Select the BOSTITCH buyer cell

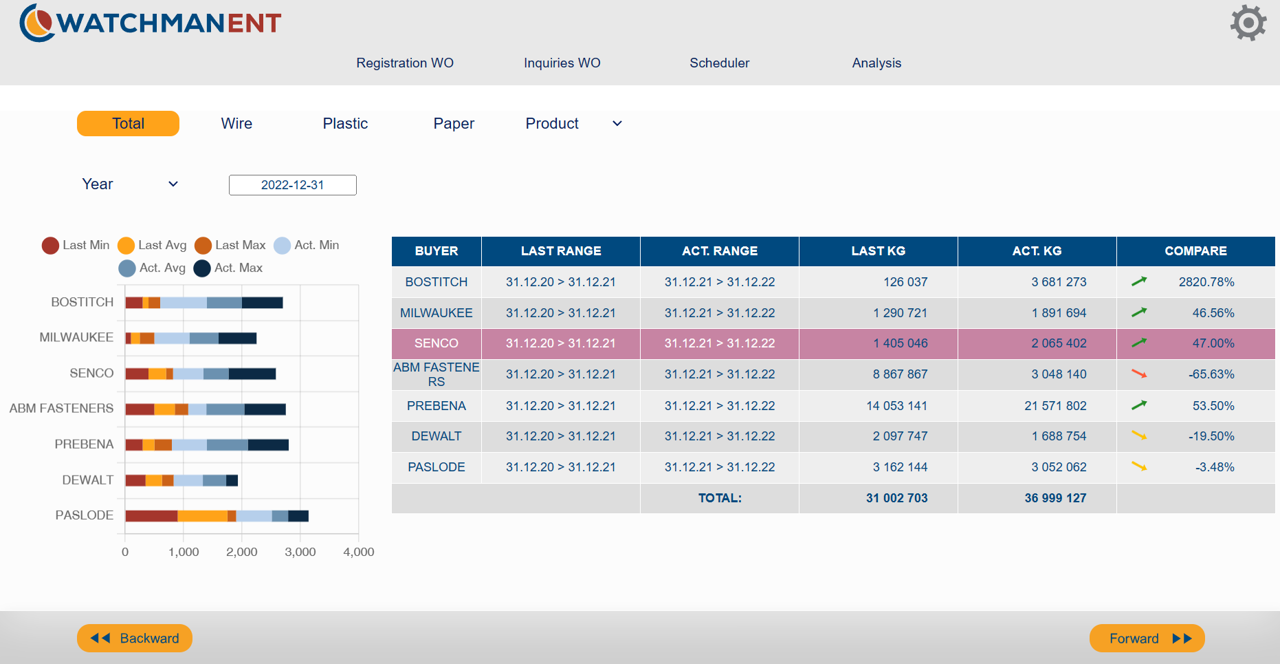(x=436, y=282)
